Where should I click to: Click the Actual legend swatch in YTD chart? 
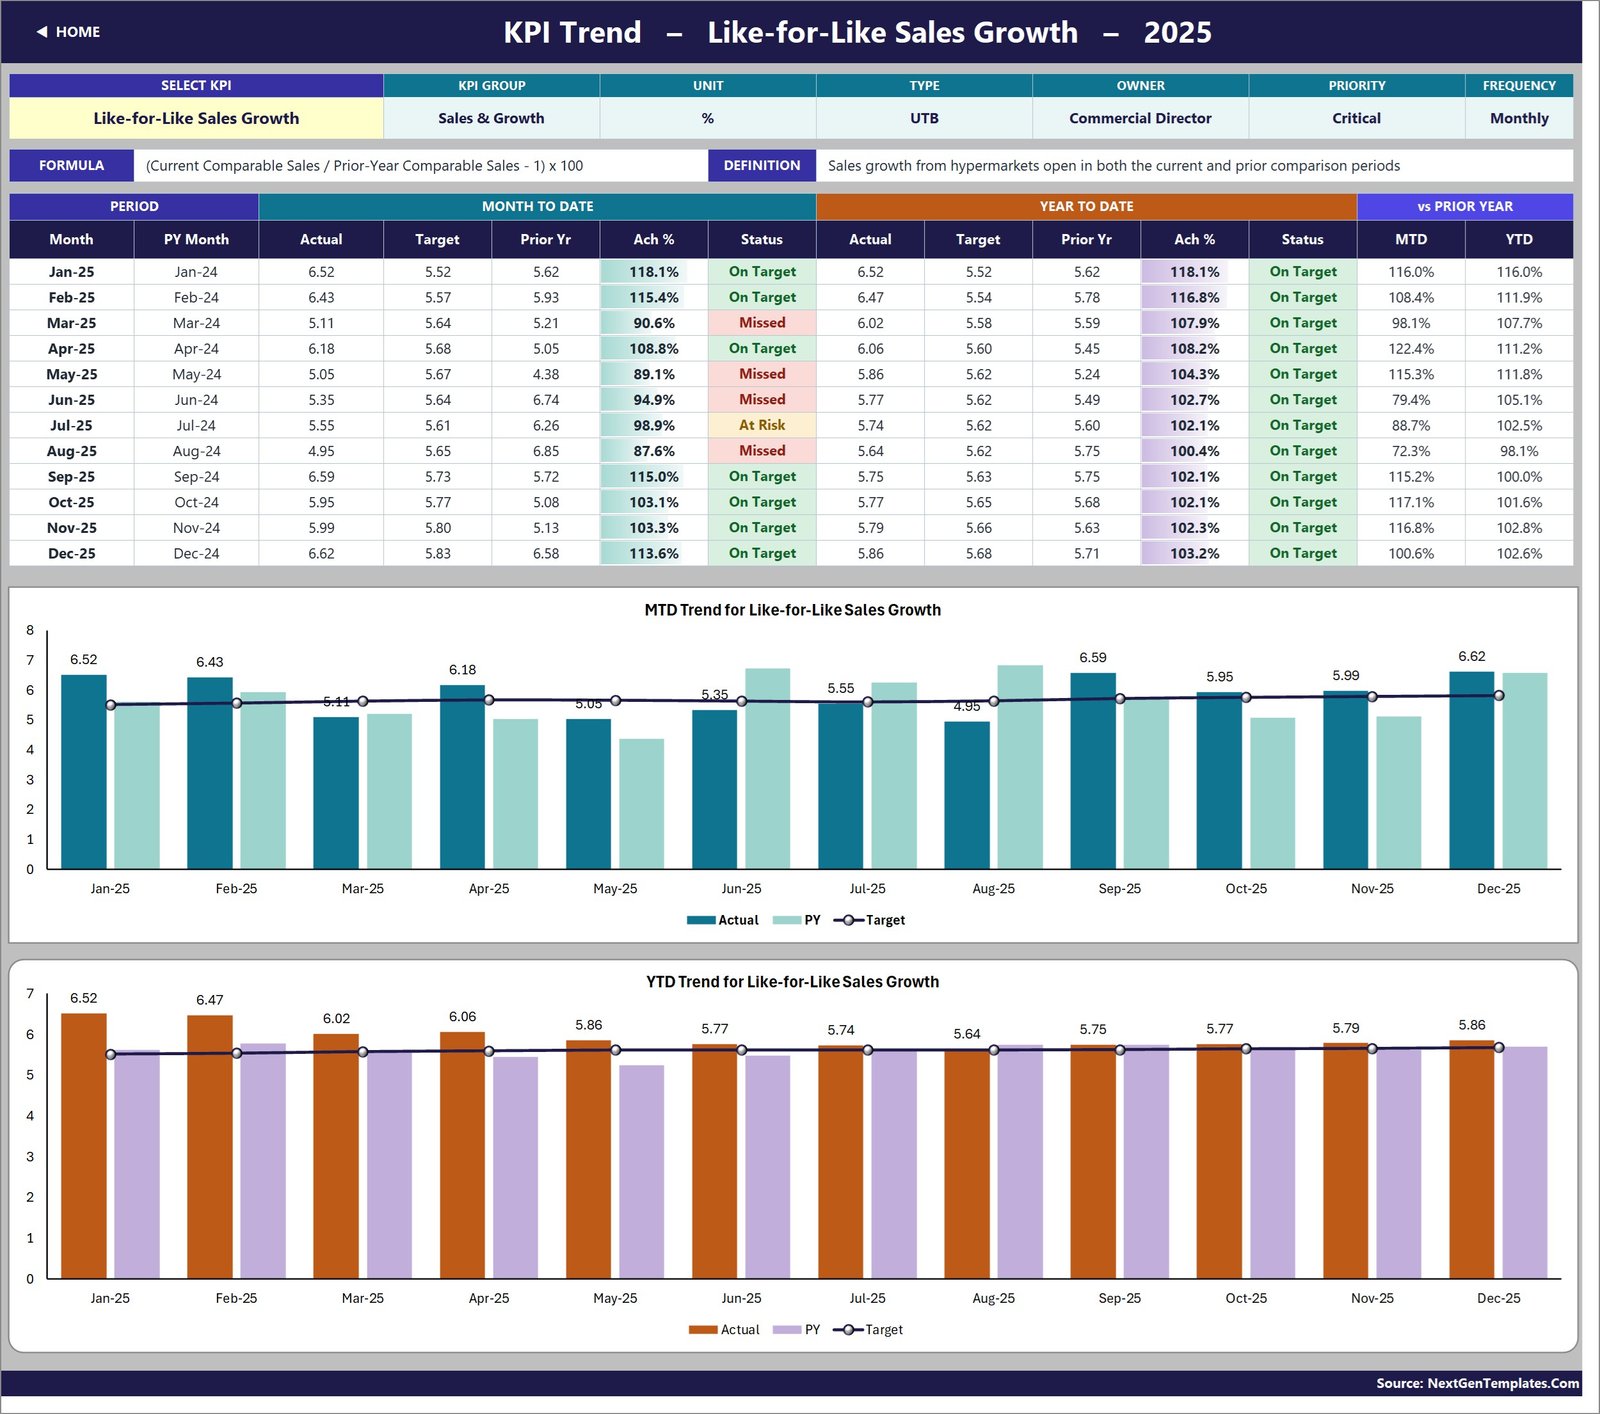703,1330
